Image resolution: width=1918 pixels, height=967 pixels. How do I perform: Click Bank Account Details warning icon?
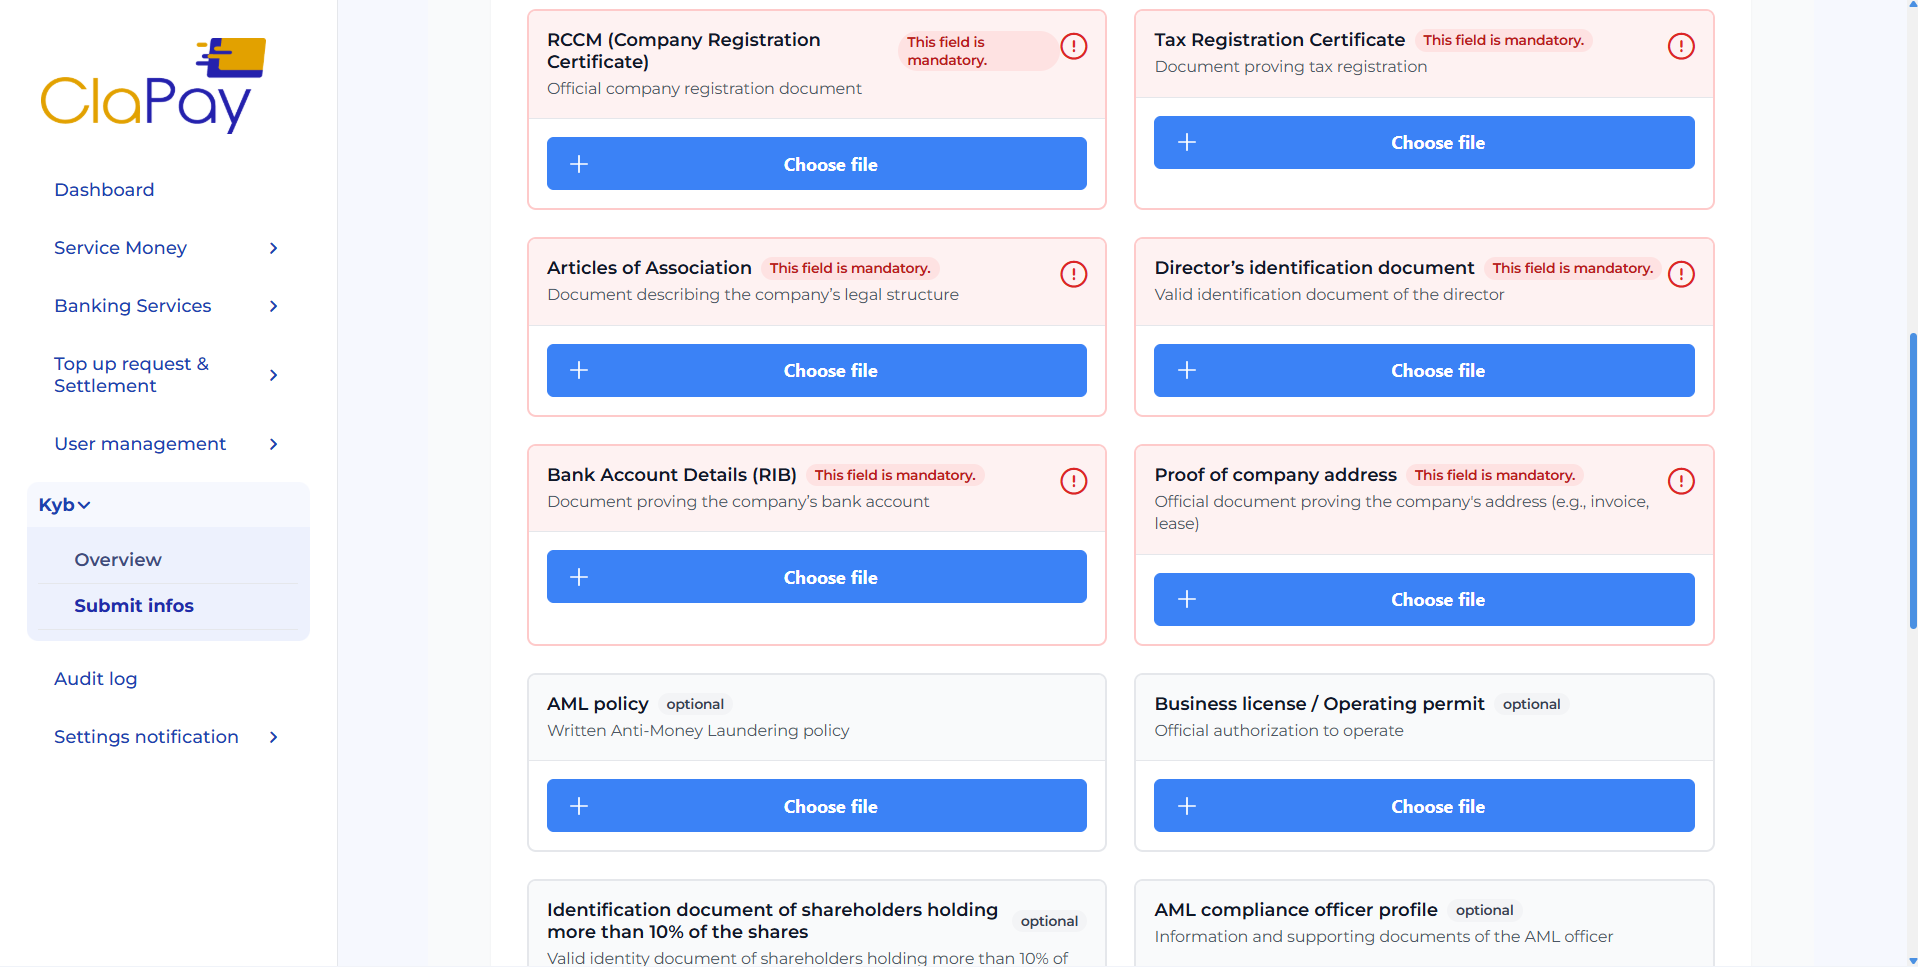pos(1073,481)
